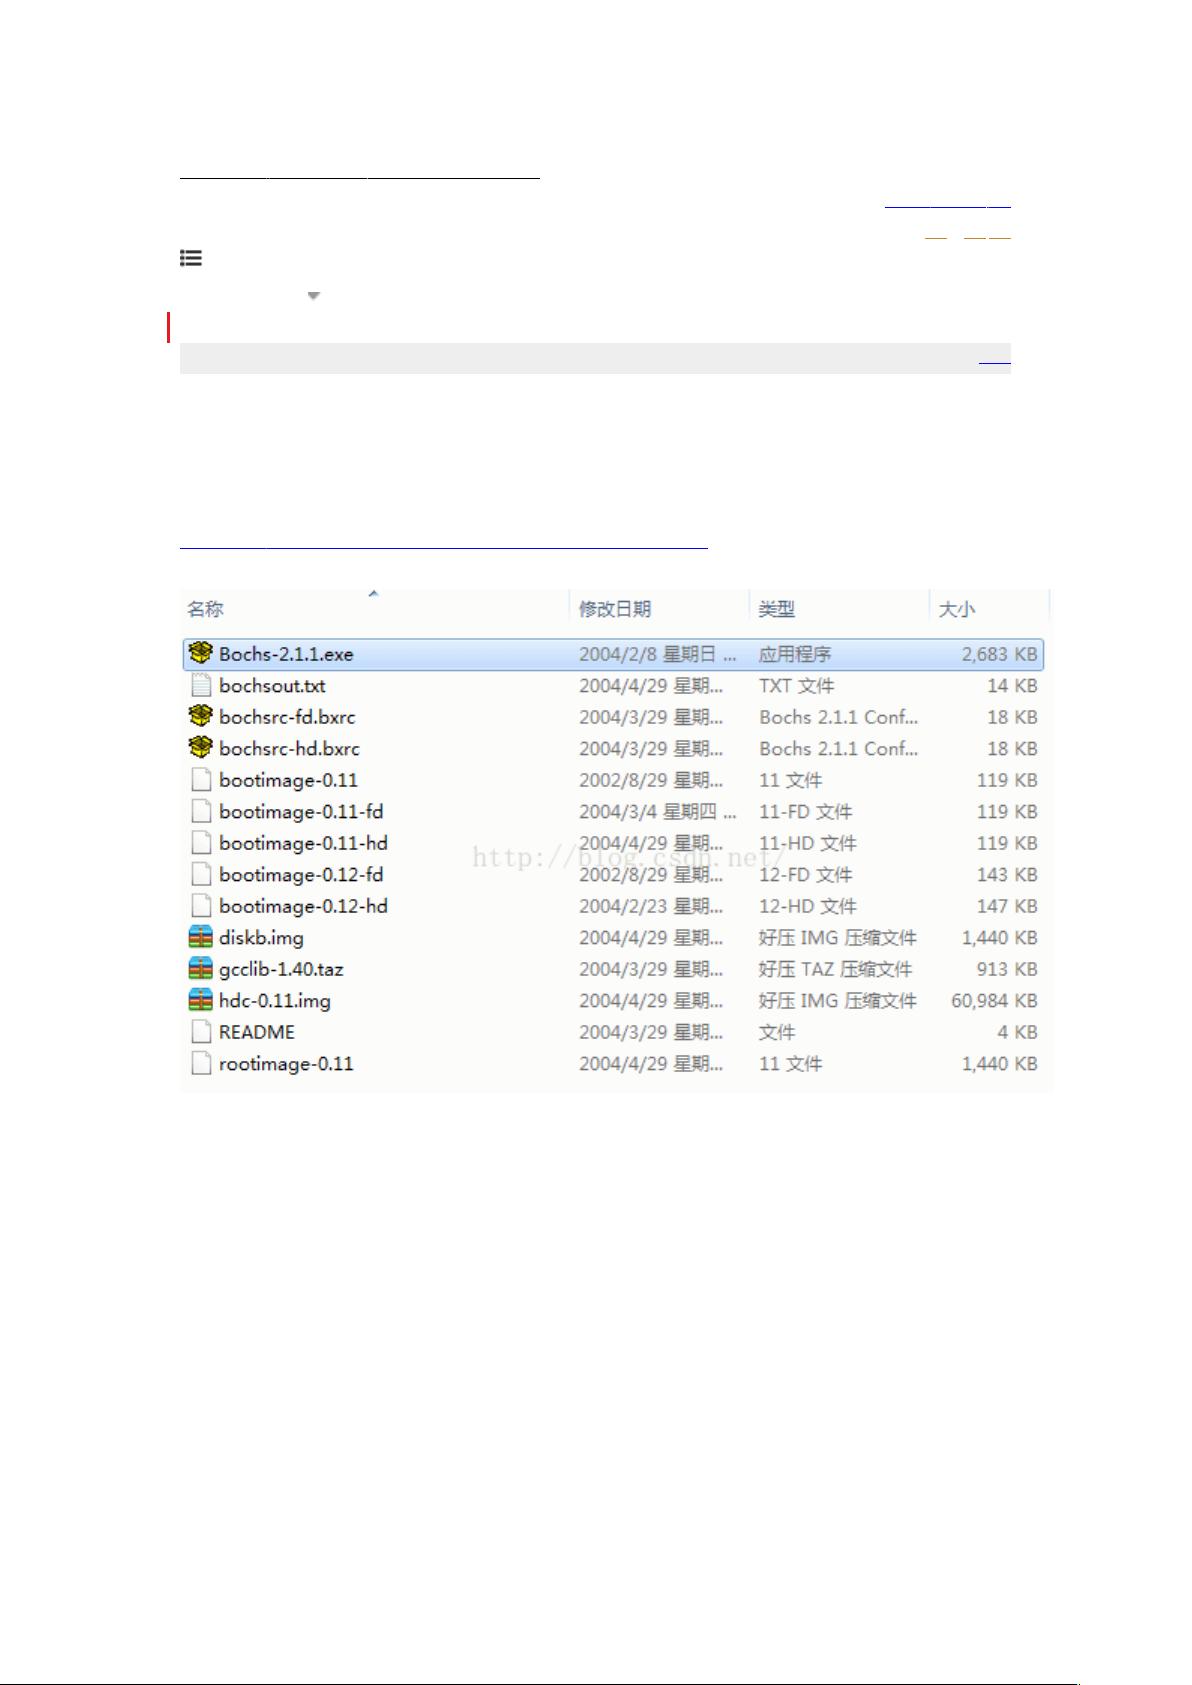Click the gcclib-1.40.taz archive icon
The height and width of the screenshot is (1685, 1192).
point(201,969)
